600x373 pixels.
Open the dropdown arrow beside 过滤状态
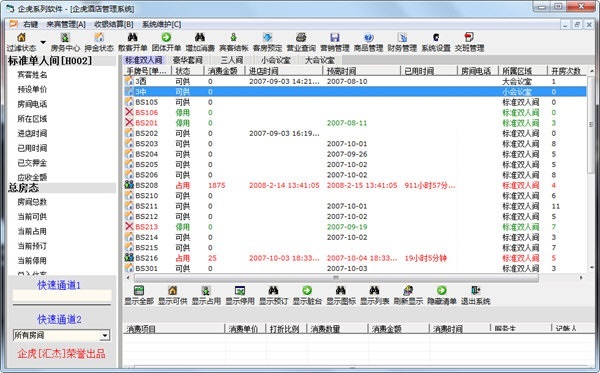43,42
